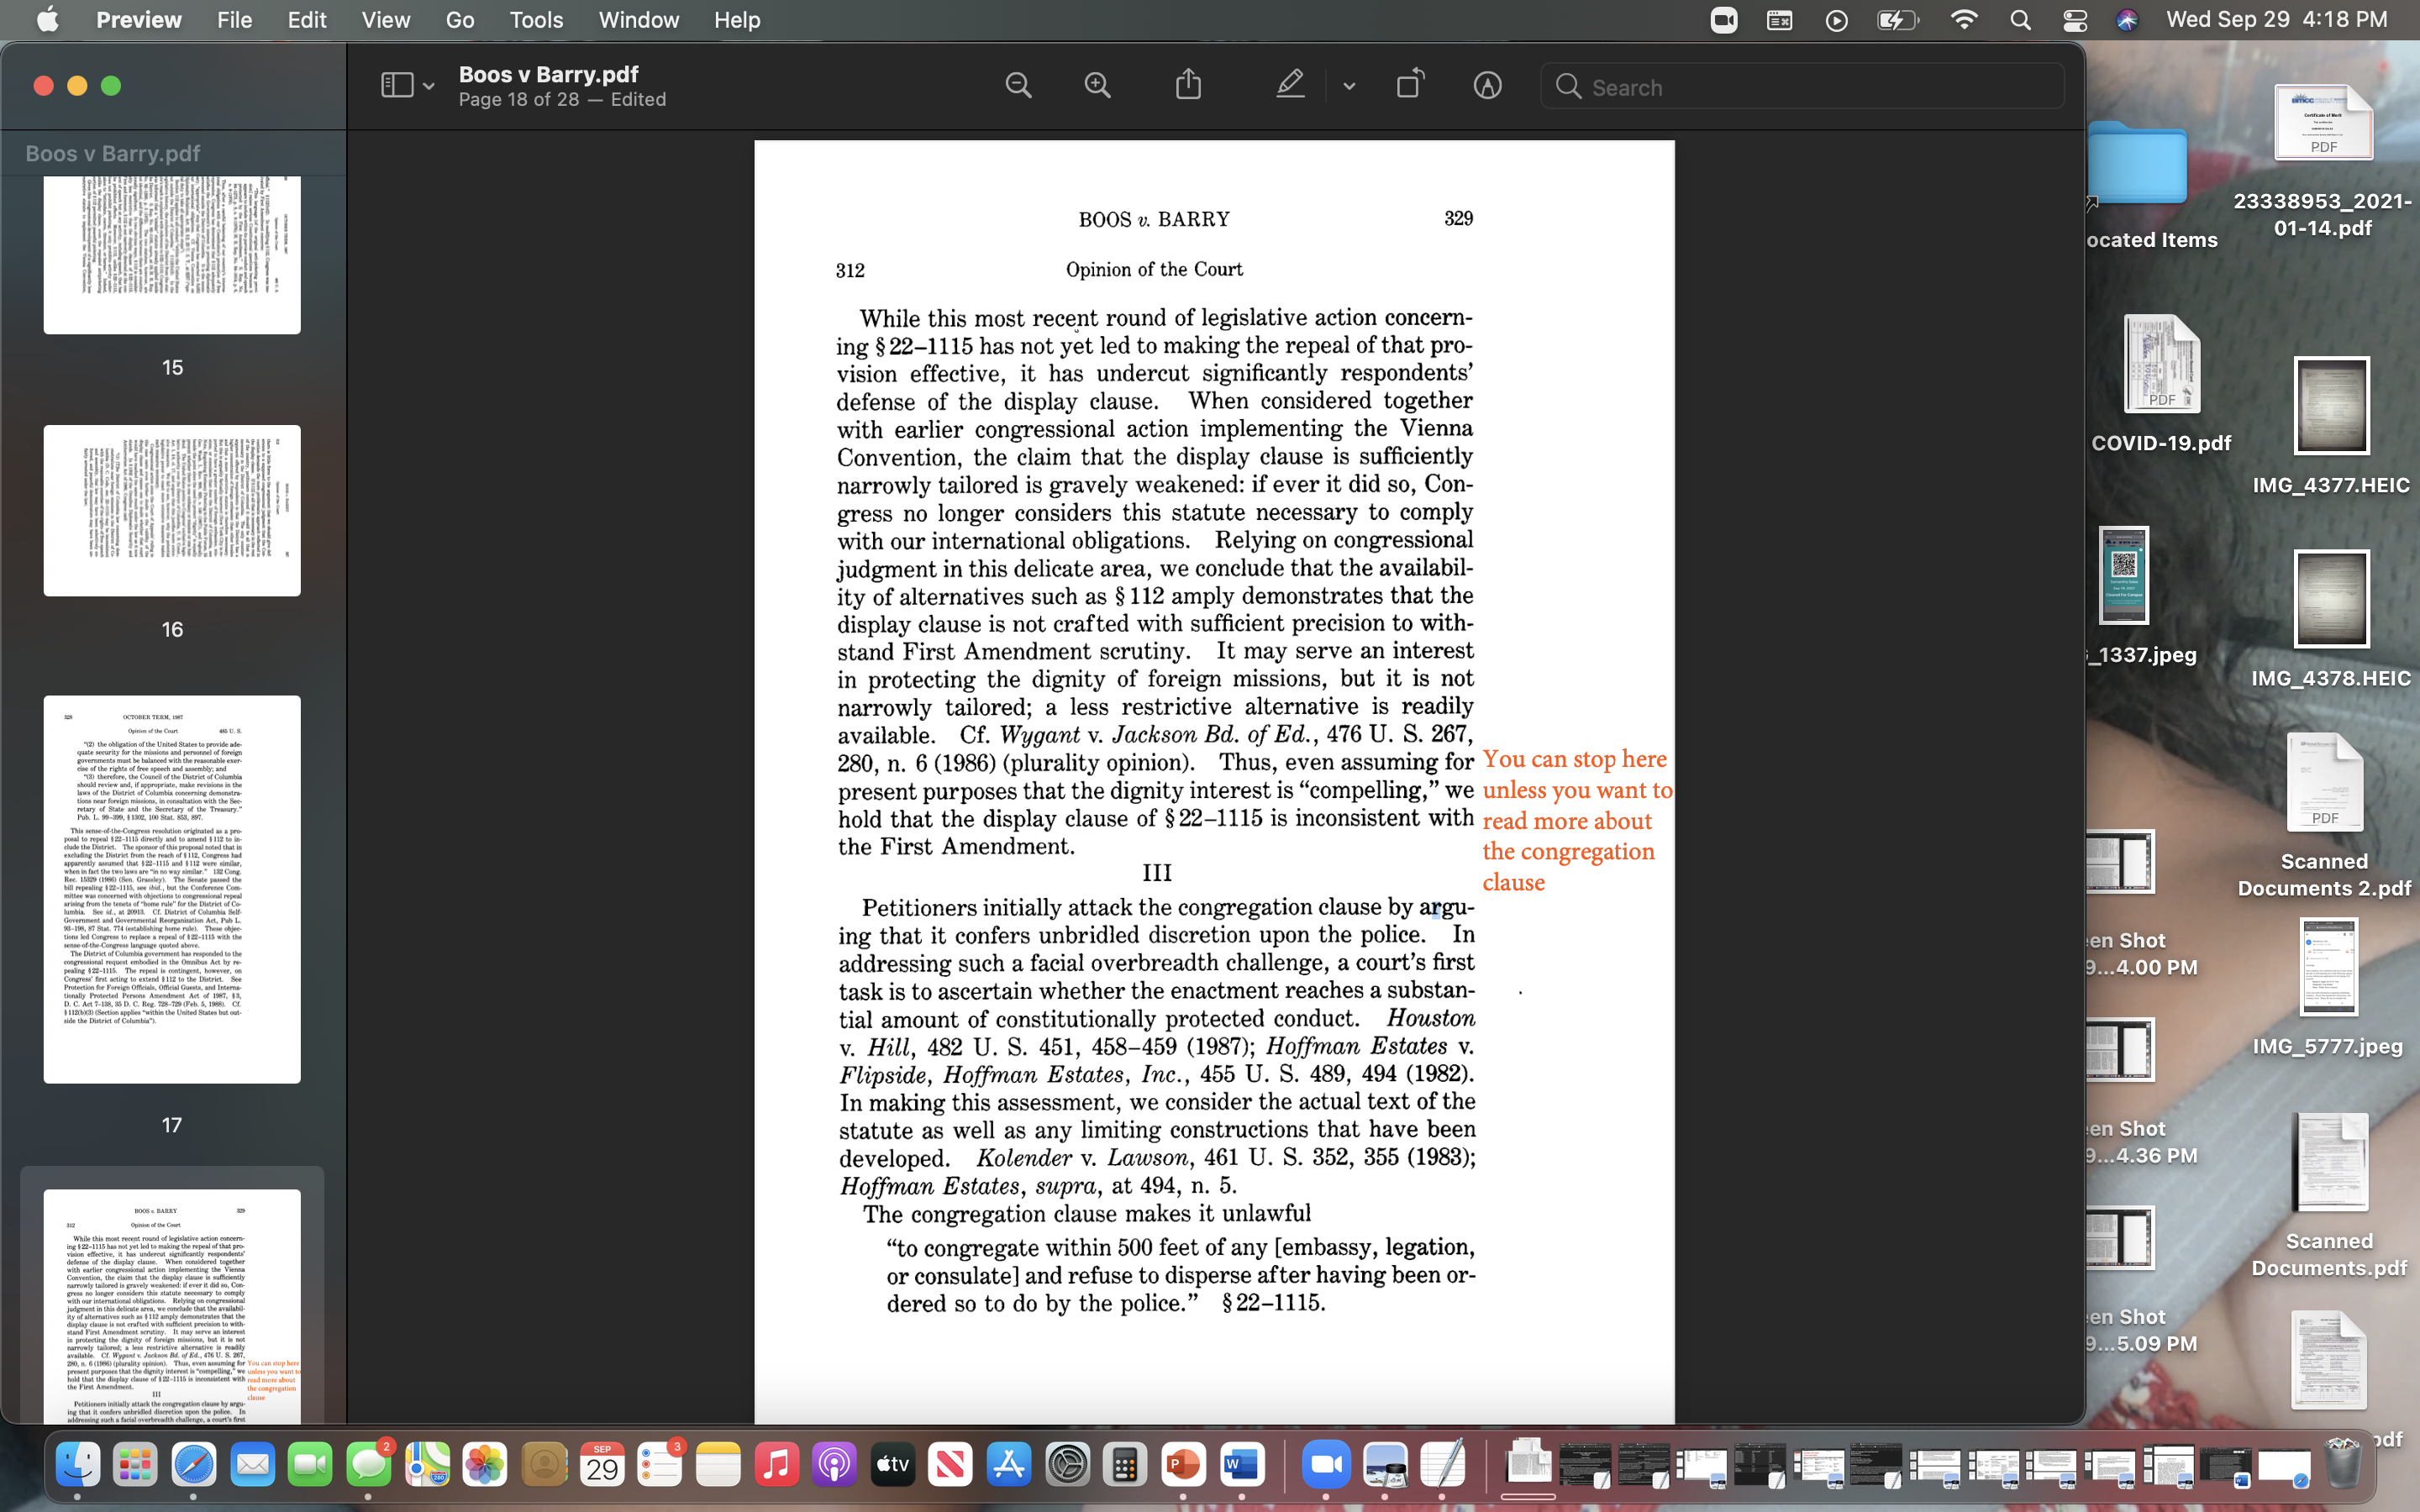Click the Zoom In magnifier icon
Image resolution: width=2420 pixels, height=1512 pixels.
[1097, 86]
